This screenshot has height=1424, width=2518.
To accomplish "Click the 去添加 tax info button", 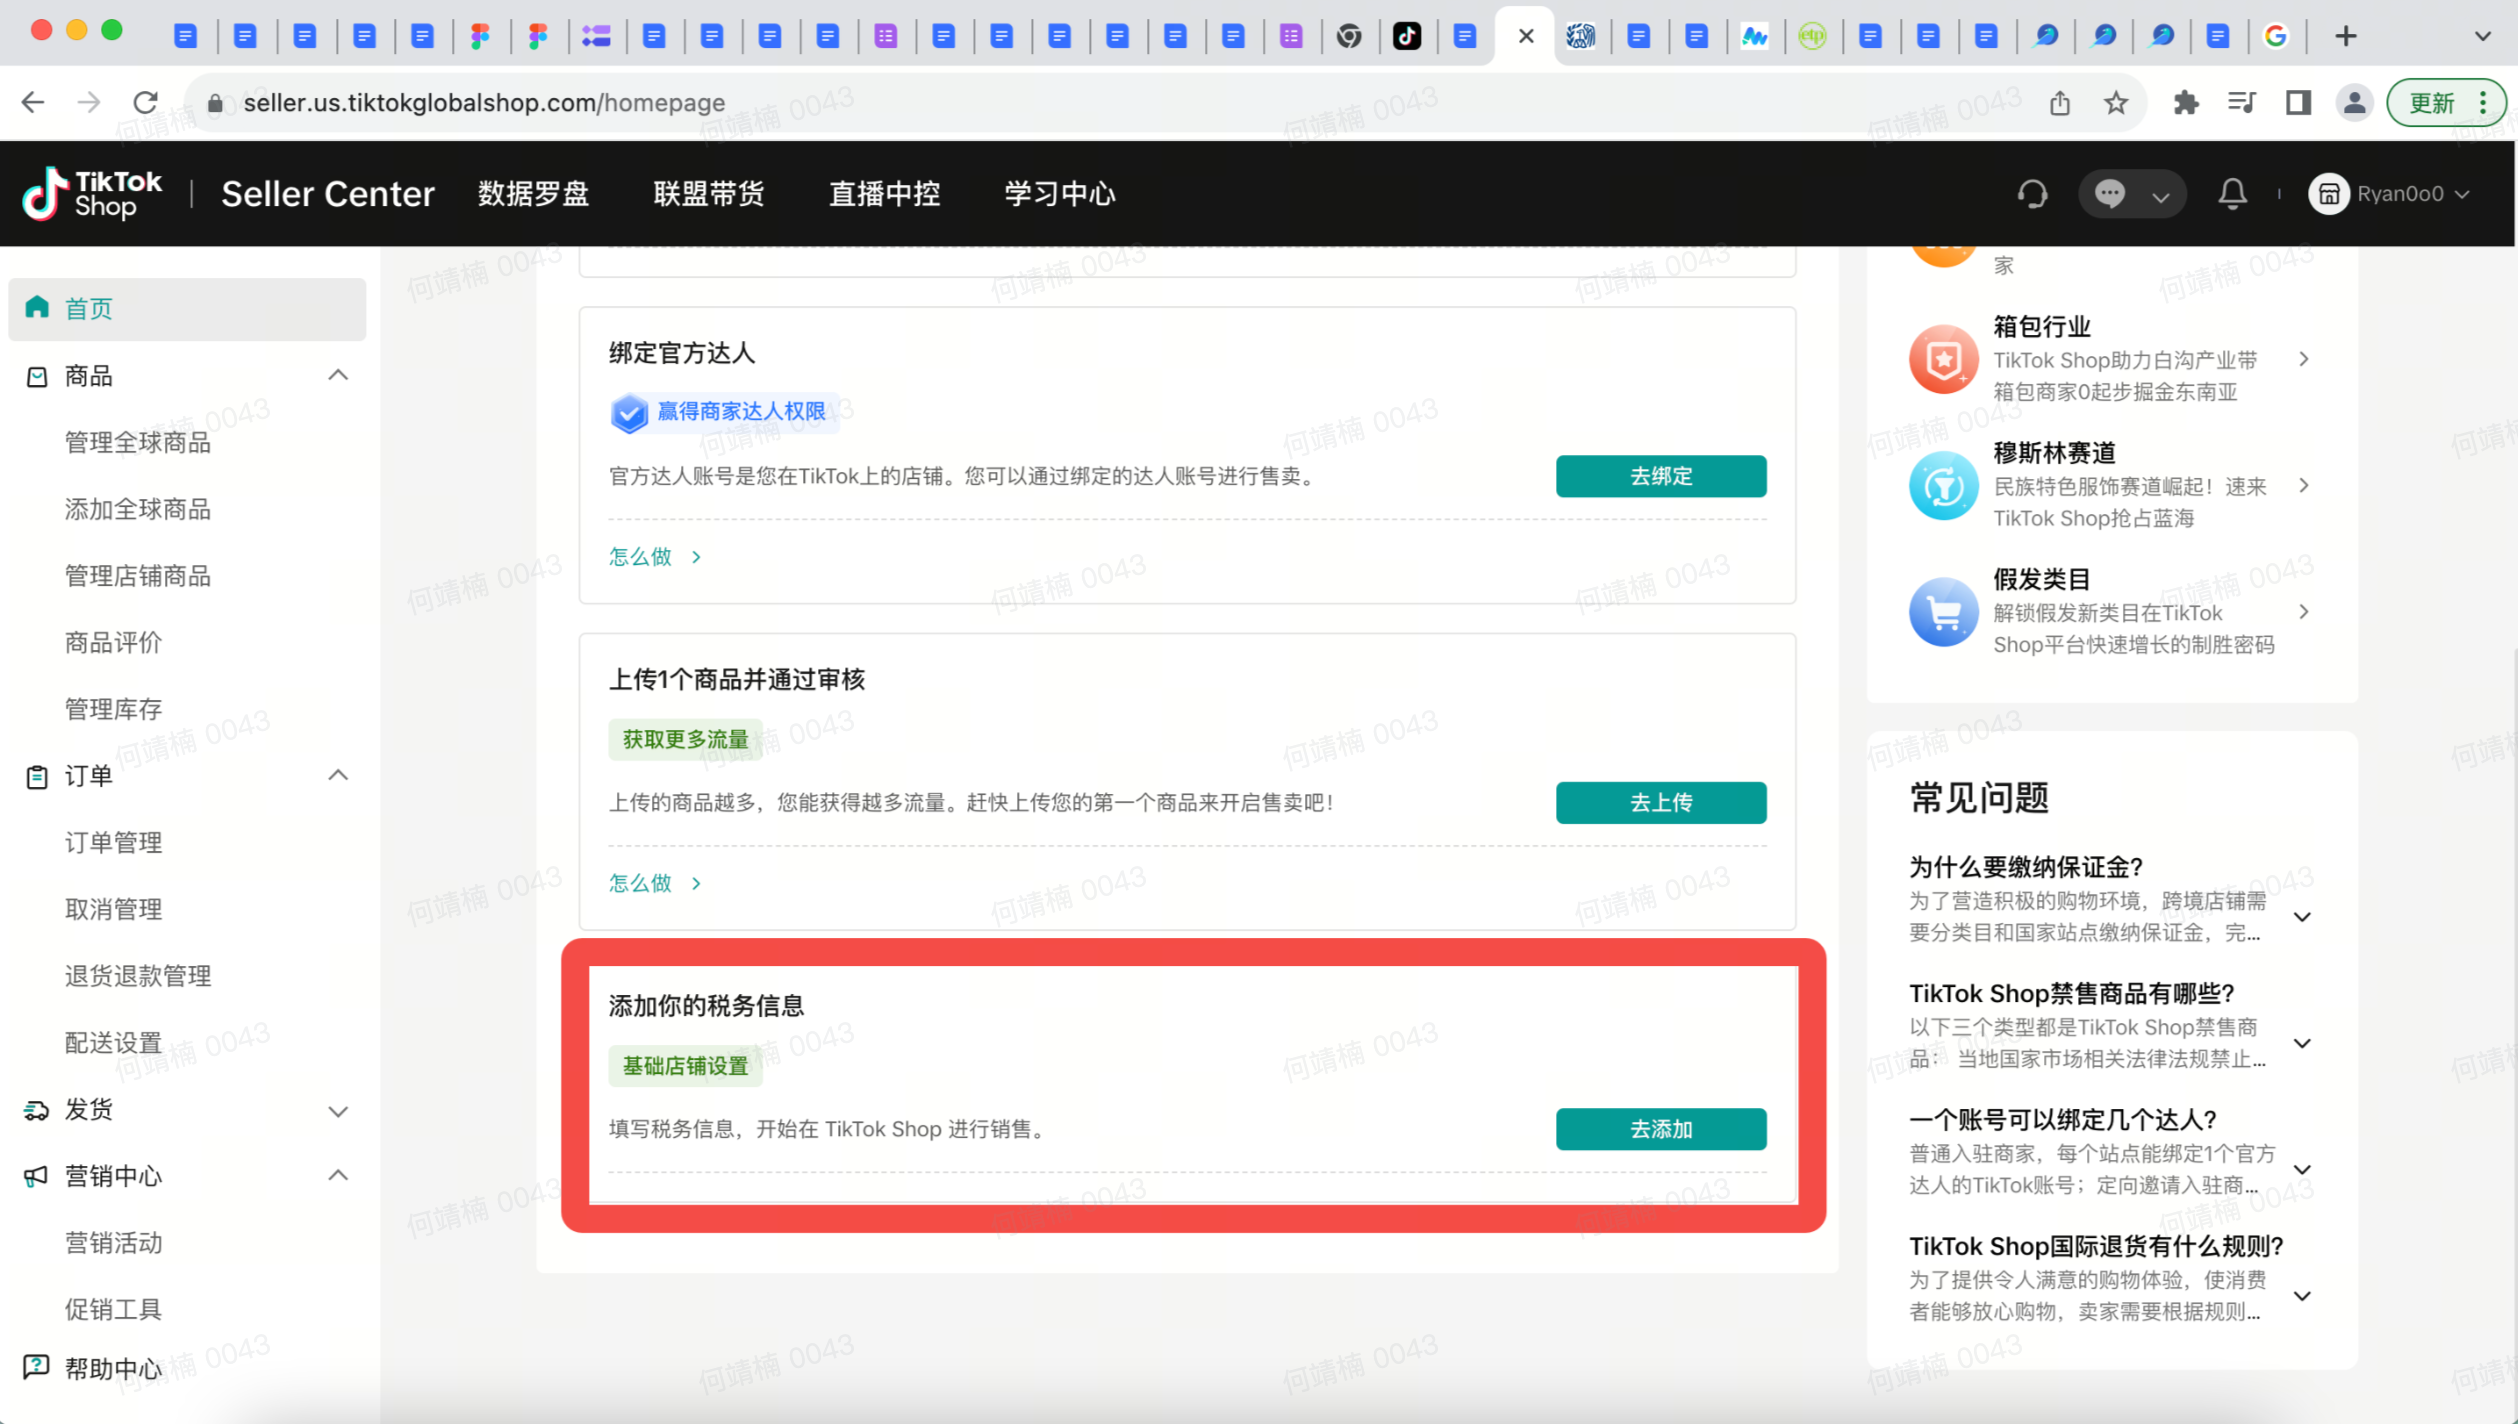I will point(1660,1129).
